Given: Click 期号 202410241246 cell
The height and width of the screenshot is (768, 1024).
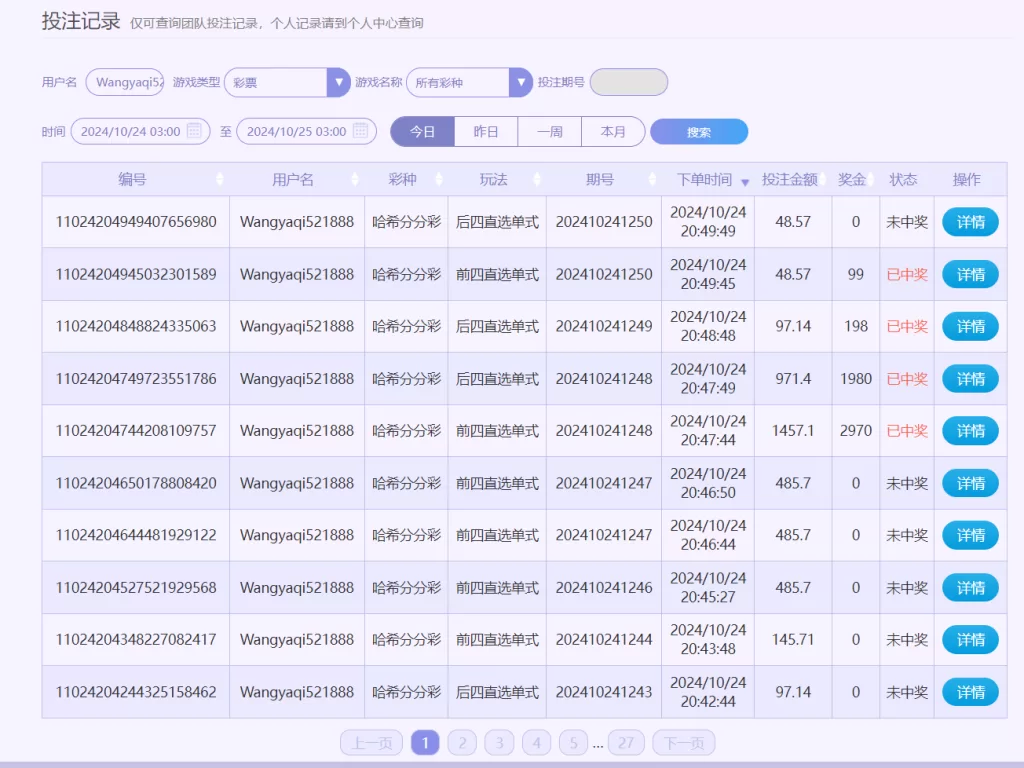Looking at the screenshot, I should pos(604,587).
